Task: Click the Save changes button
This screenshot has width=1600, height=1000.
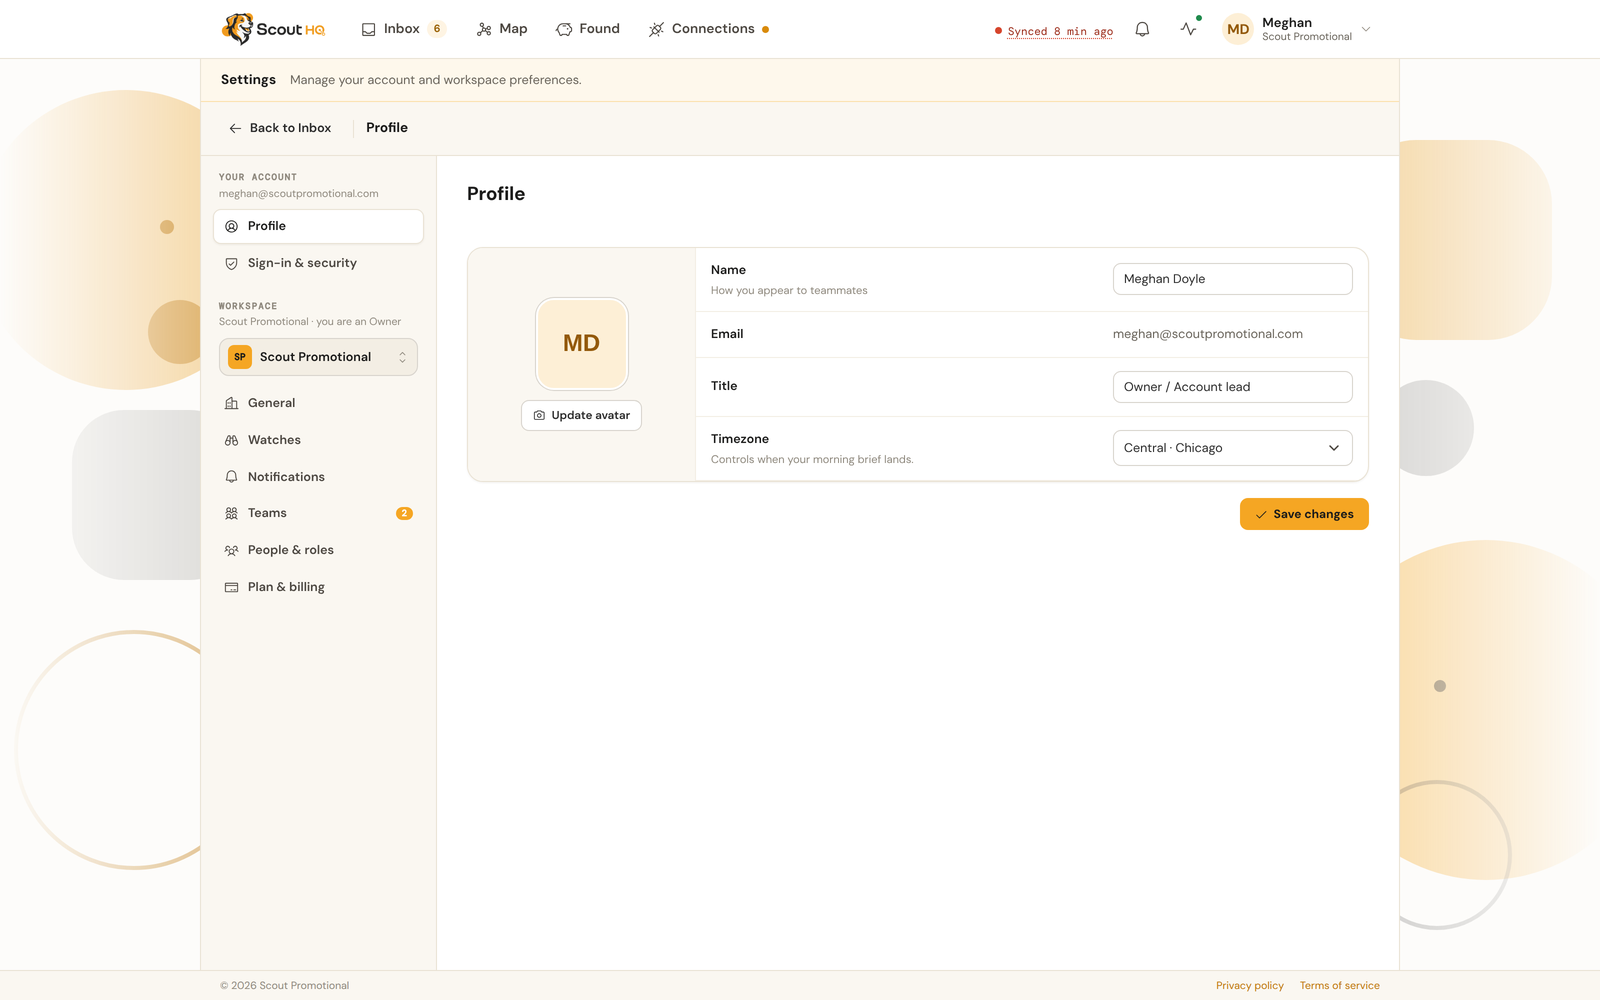Action: click(x=1304, y=514)
